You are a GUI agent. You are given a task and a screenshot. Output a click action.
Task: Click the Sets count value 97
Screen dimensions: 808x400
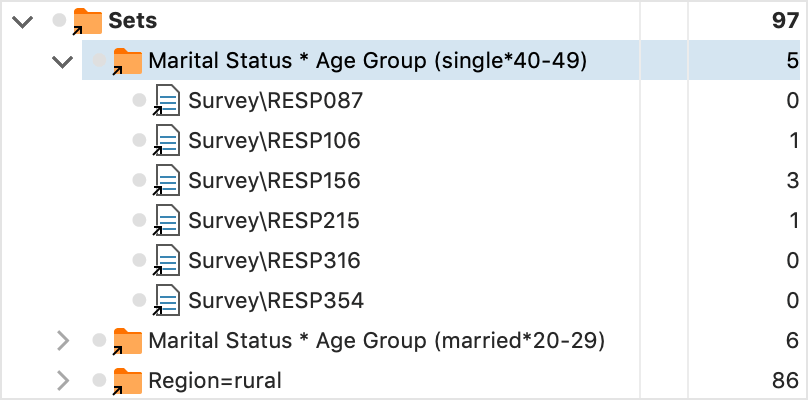click(784, 21)
